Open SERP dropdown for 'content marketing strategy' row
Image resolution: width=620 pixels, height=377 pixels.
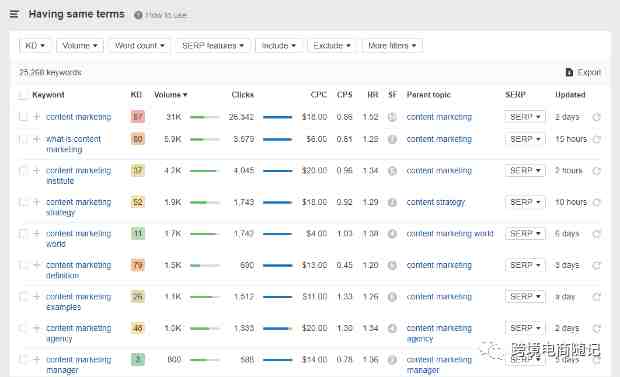(x=525, y=202)
